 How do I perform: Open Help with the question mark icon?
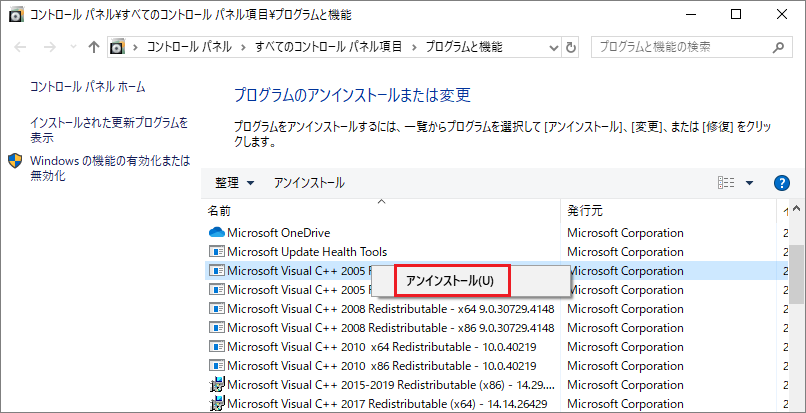781,183
